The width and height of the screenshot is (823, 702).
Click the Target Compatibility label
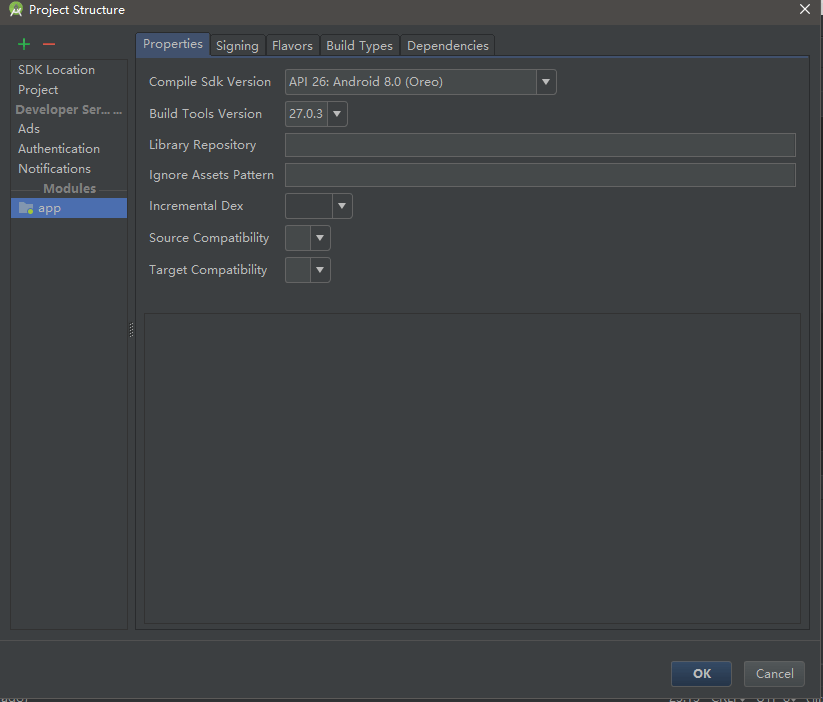[x=208, y=270]
